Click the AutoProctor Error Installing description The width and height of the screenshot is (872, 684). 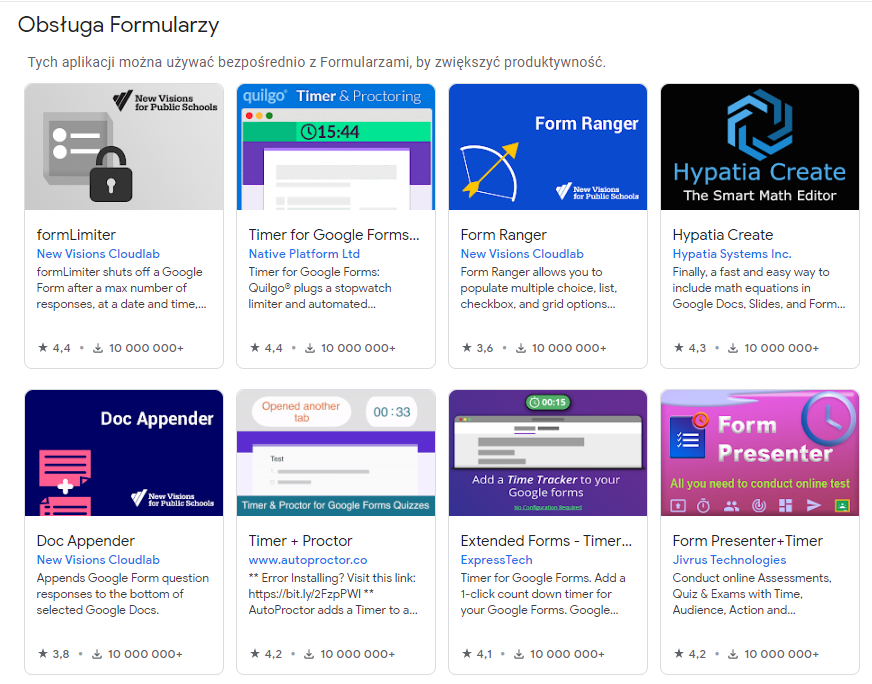click(333, 594)
